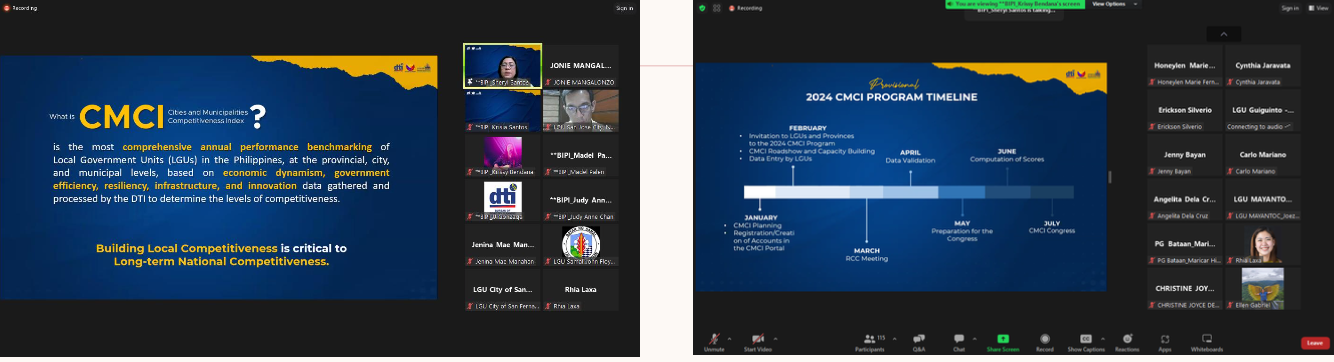This screenshot has width=1334, height=362.
Task: Select LGU Samal tile with seal logo
Action: (x=580, y=245)
